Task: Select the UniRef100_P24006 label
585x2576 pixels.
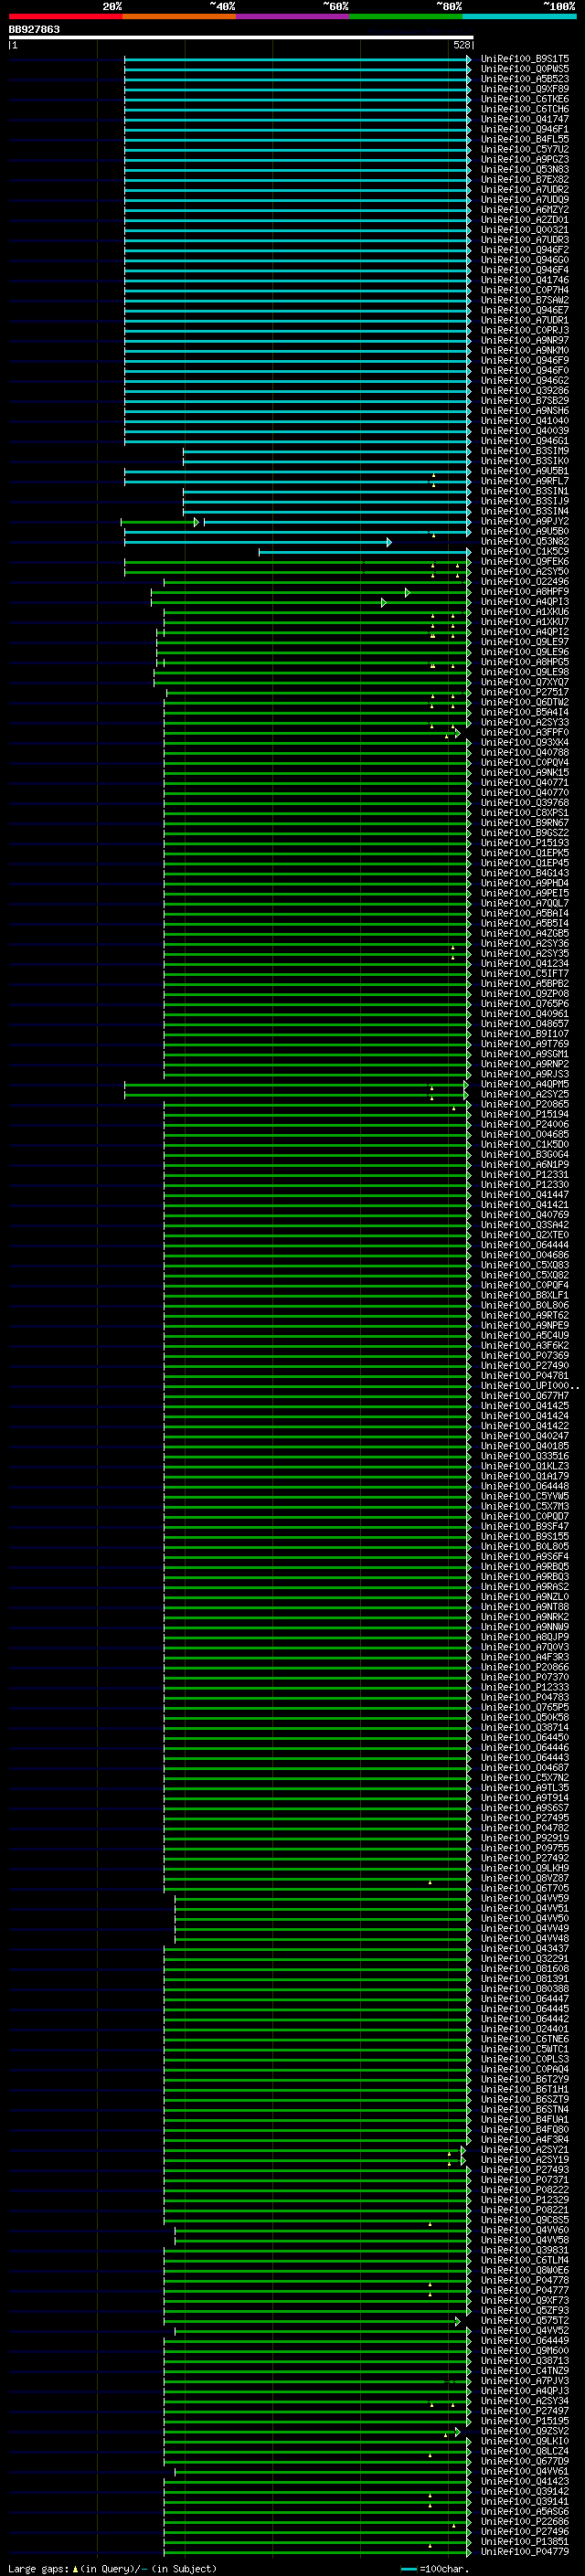Action: tap(525, 1124)
